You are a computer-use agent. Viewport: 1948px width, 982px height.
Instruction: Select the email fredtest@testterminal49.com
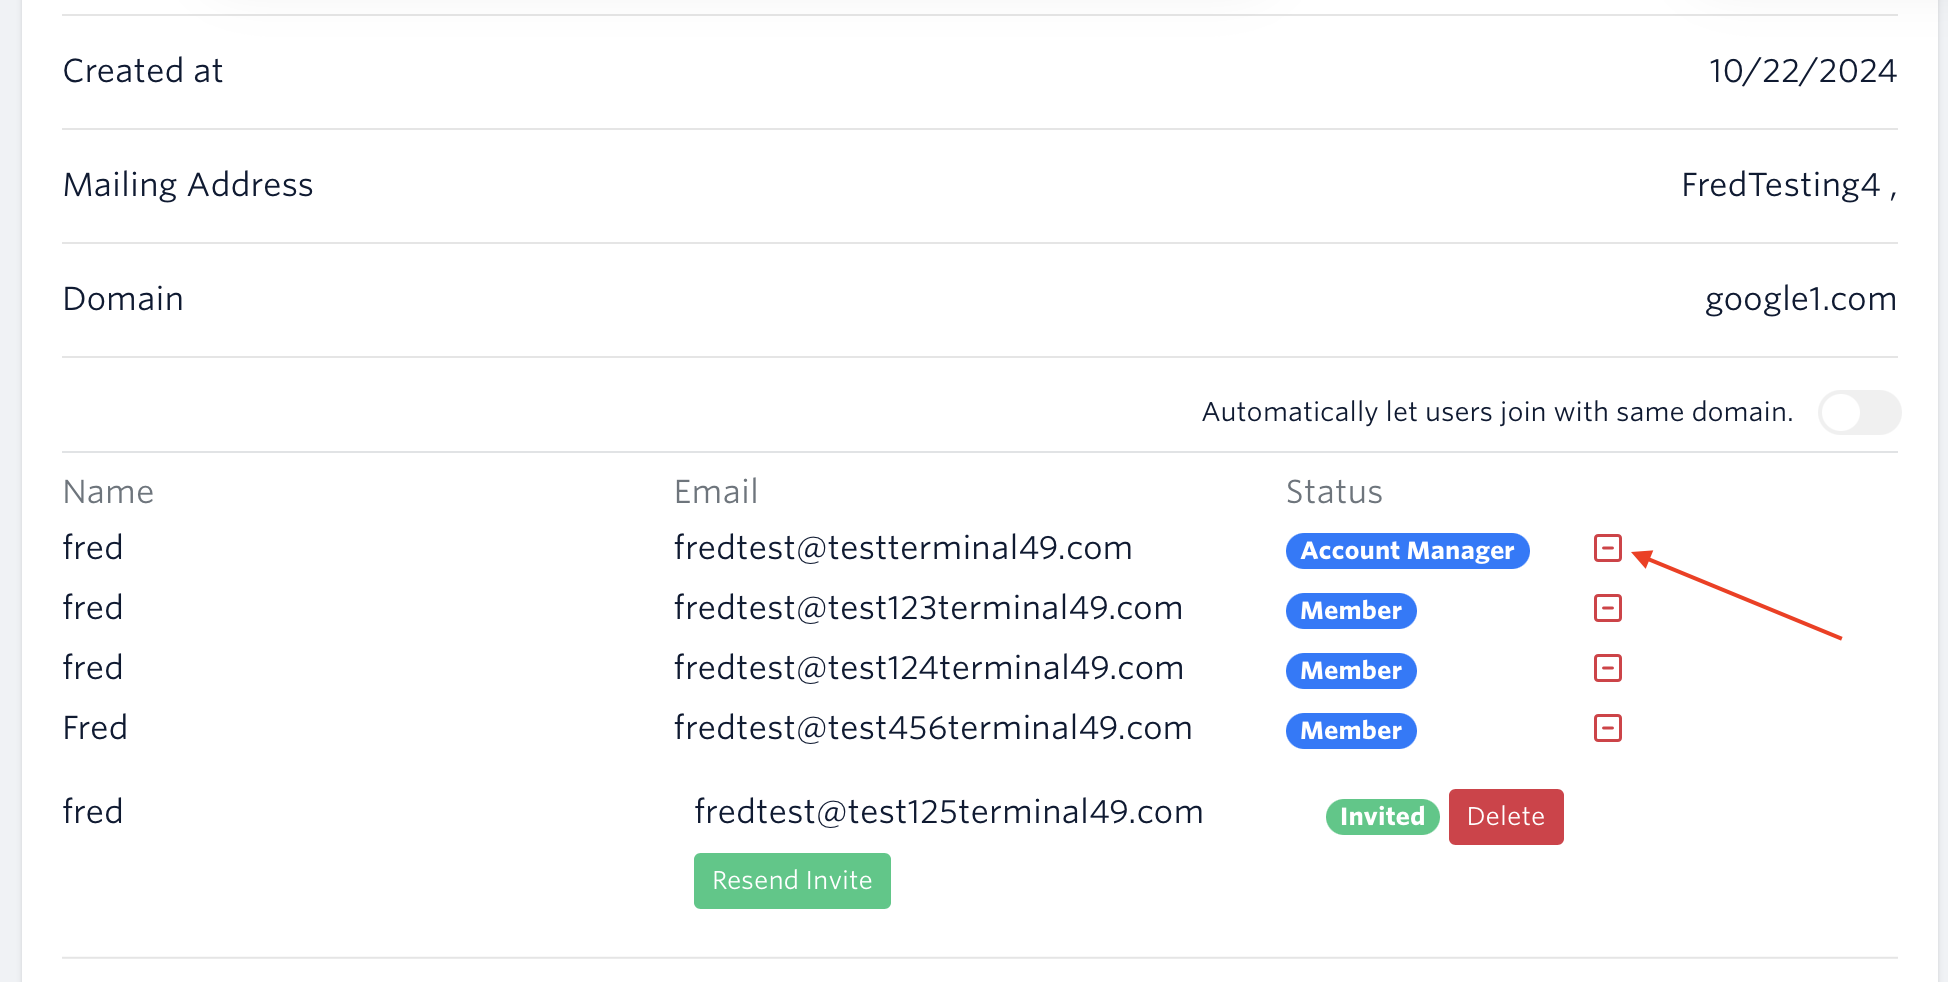(x=902, y=548)
